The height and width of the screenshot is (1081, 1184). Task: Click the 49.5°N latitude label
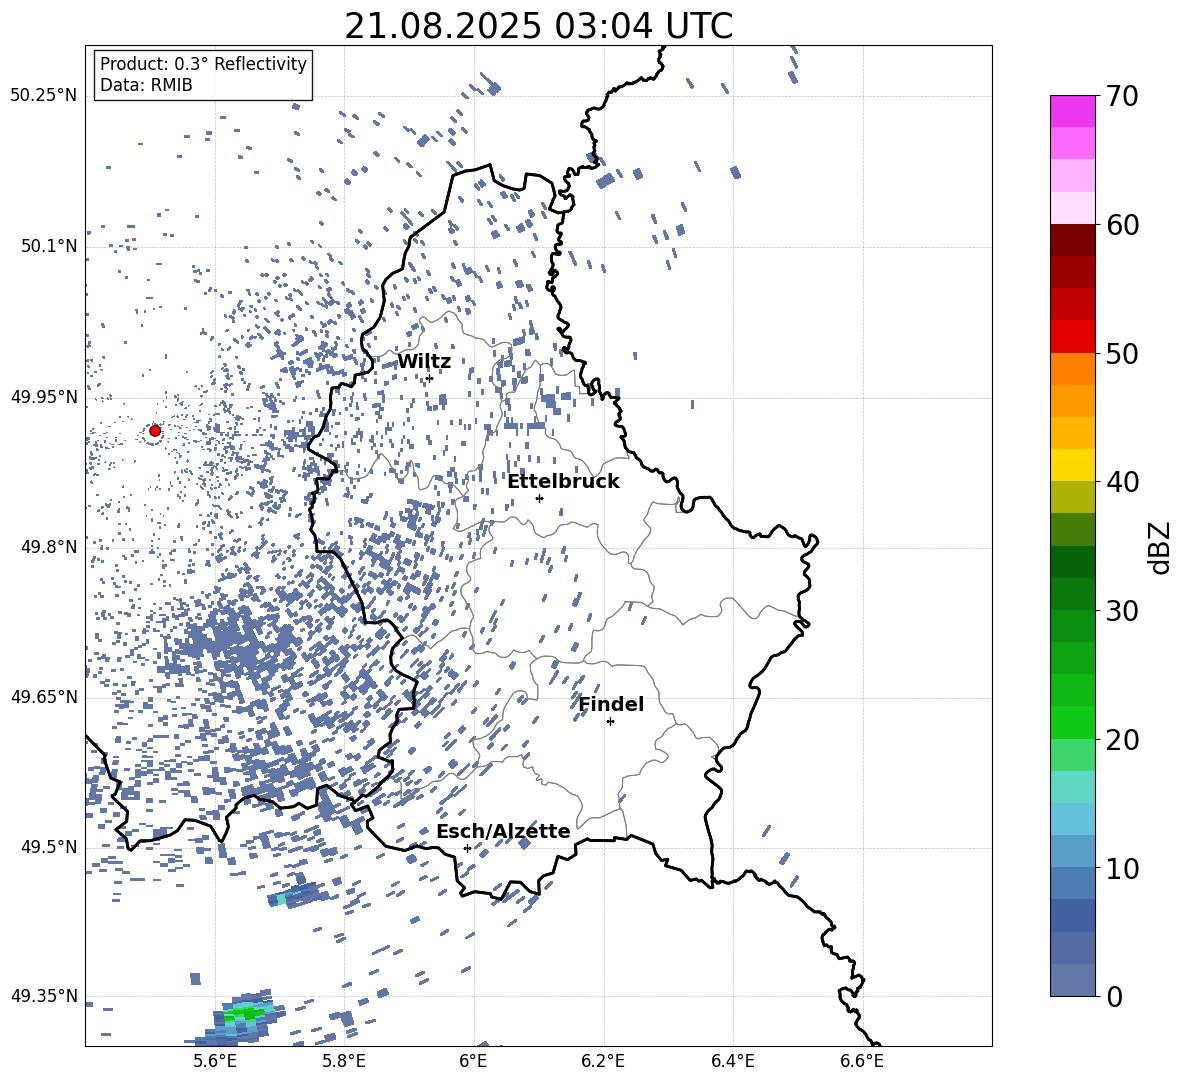click(x=49, y=847)
